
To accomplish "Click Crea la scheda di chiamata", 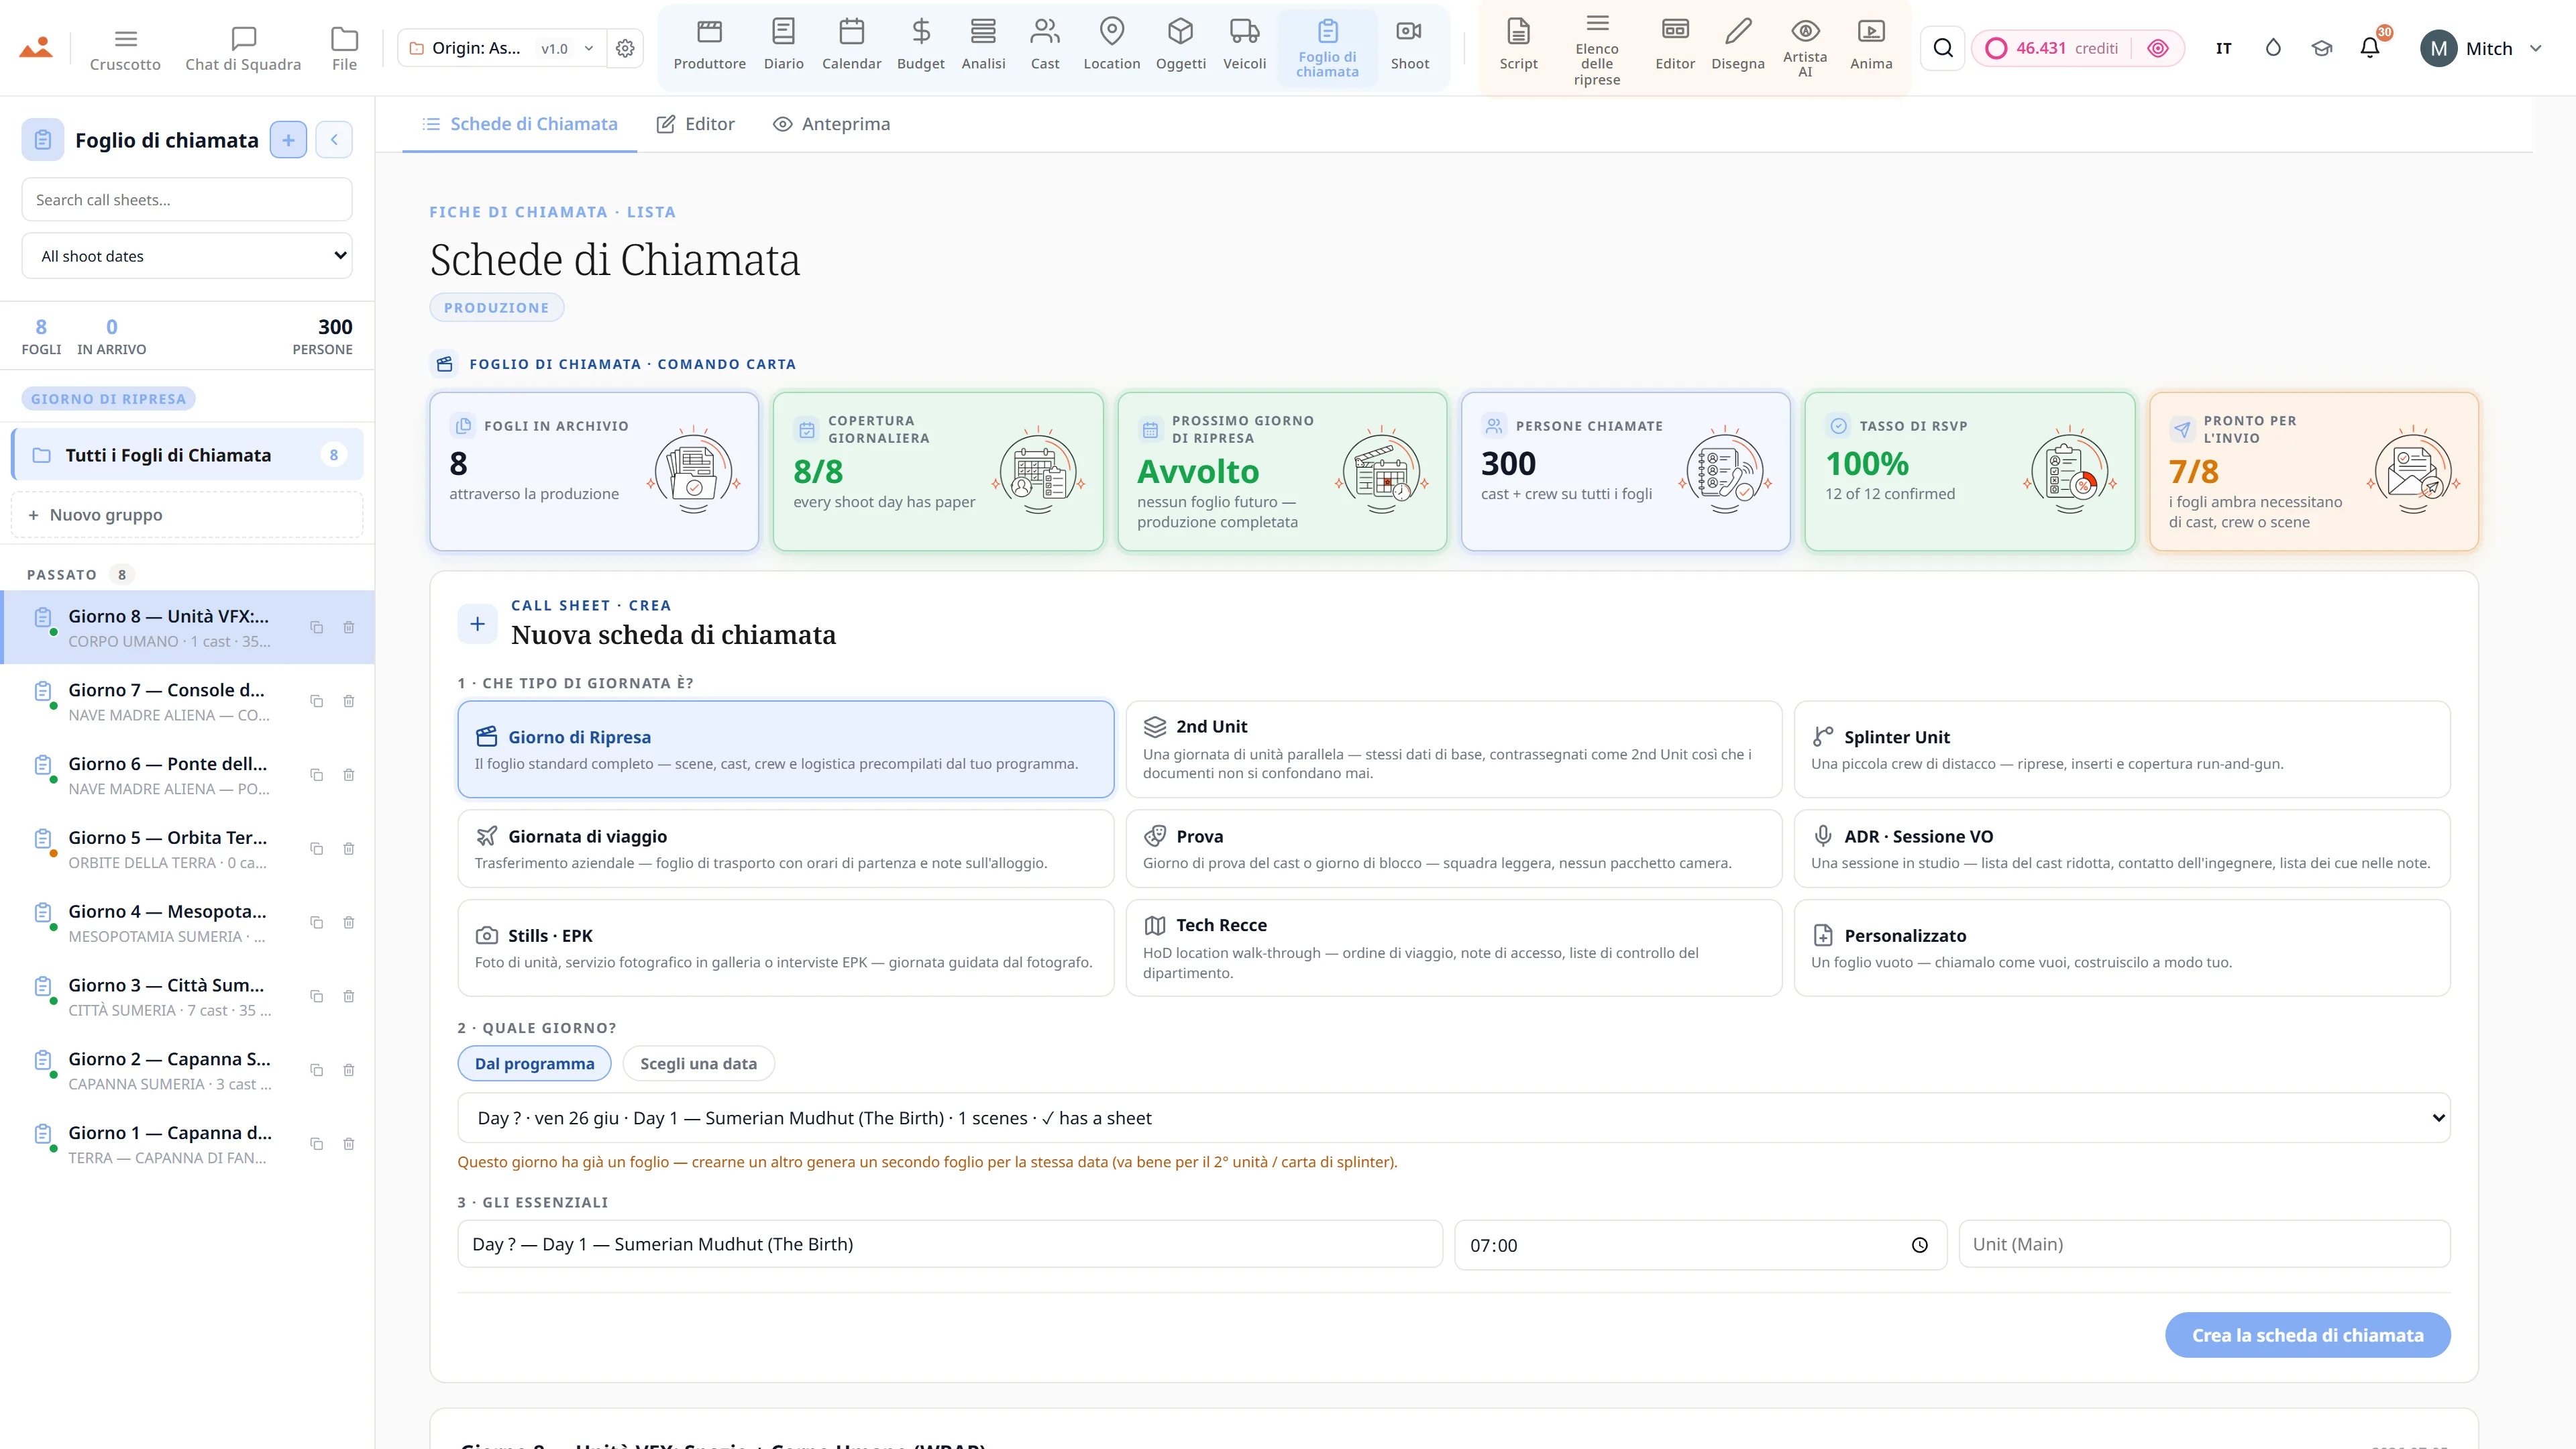I will [2307, 1335].
